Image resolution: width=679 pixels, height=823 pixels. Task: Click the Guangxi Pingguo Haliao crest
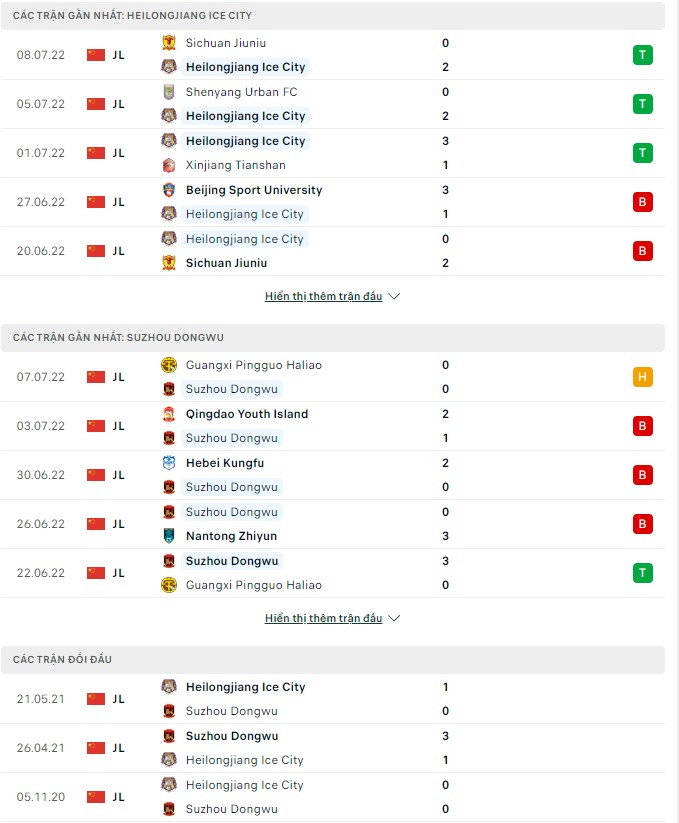[170, 366]
